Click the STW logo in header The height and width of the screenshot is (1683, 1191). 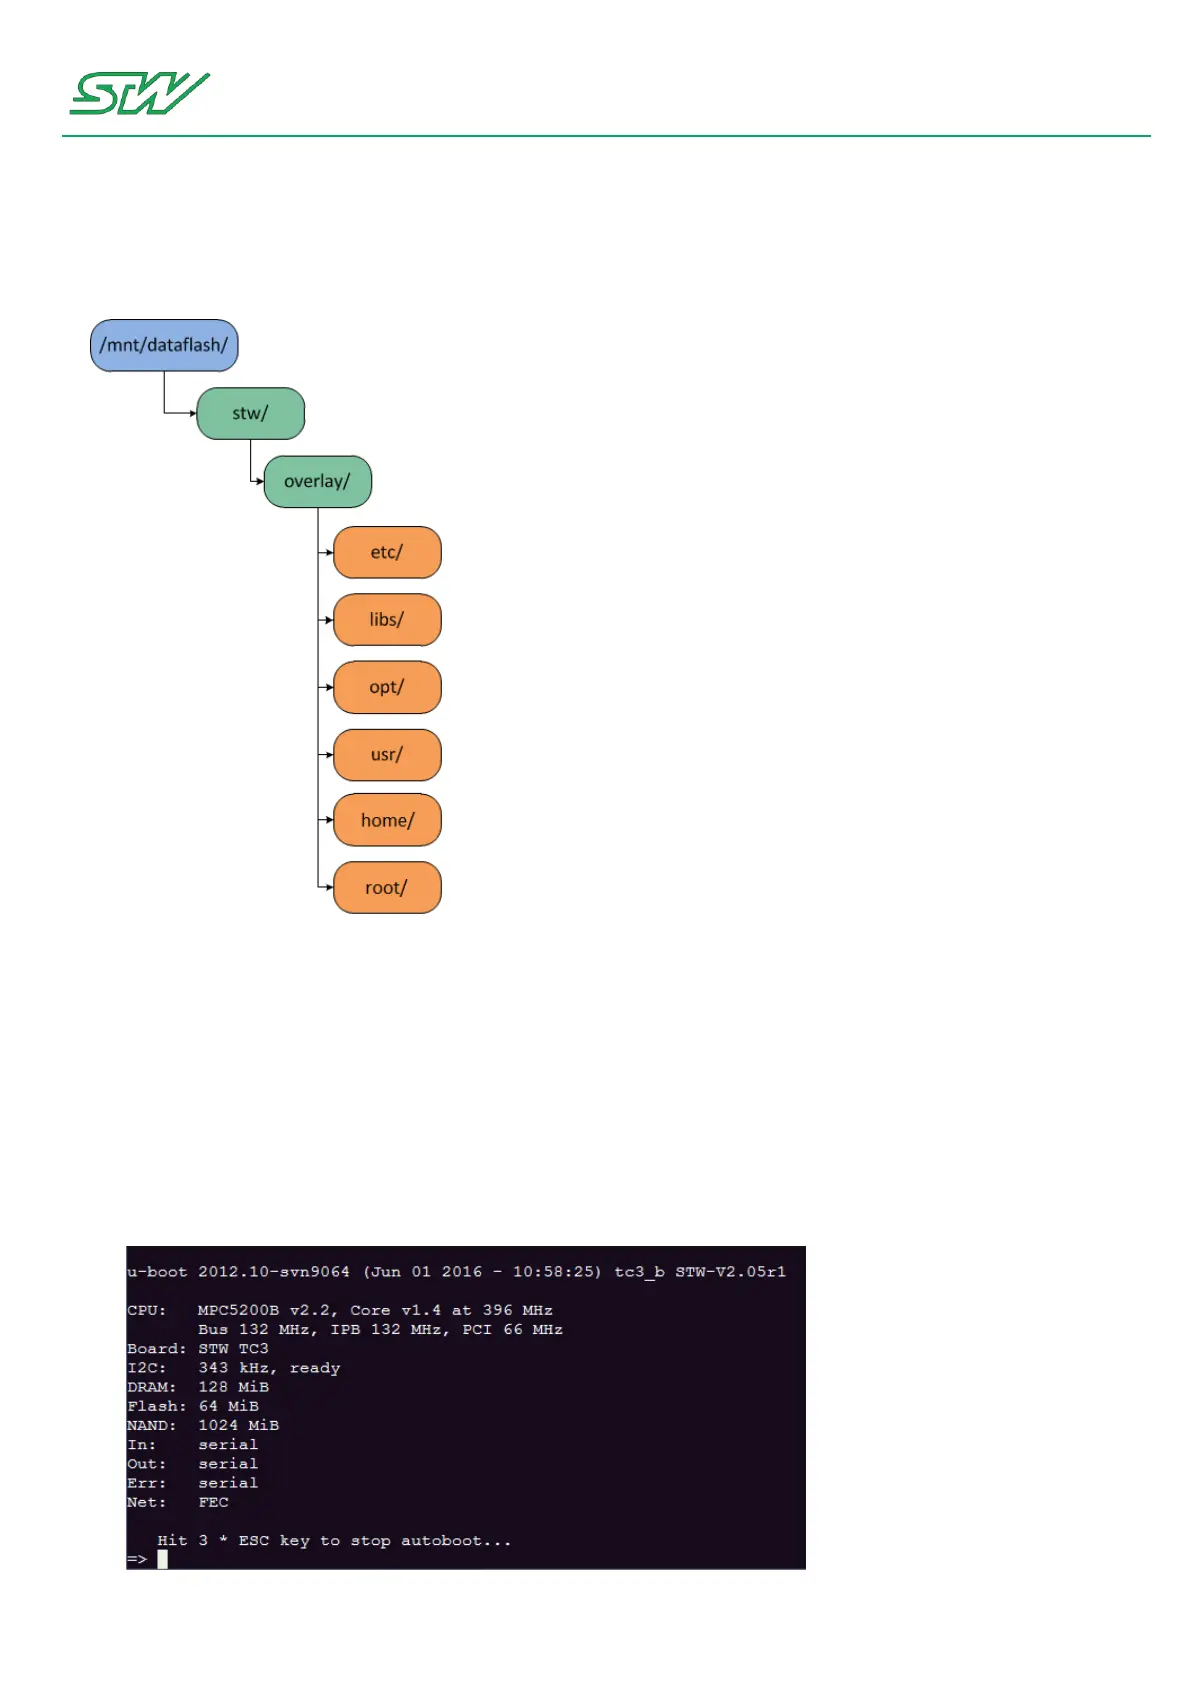click(x=139, y=93)
